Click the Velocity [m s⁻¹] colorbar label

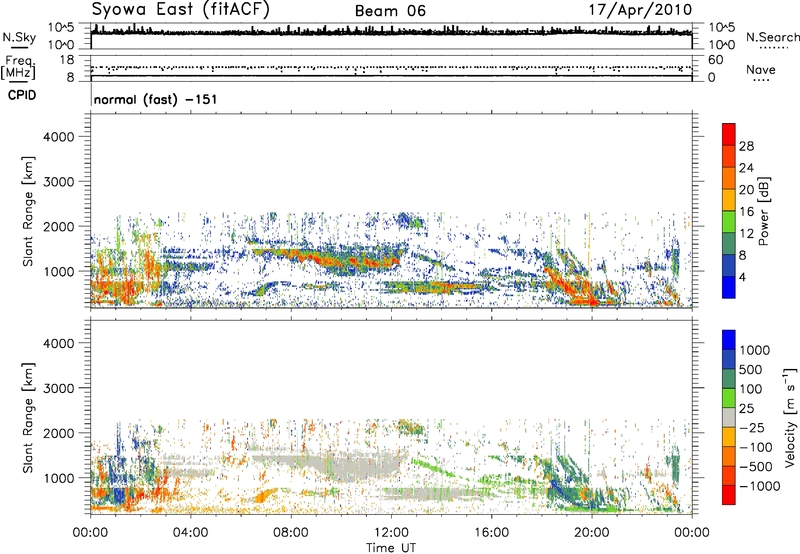point(790,417)
